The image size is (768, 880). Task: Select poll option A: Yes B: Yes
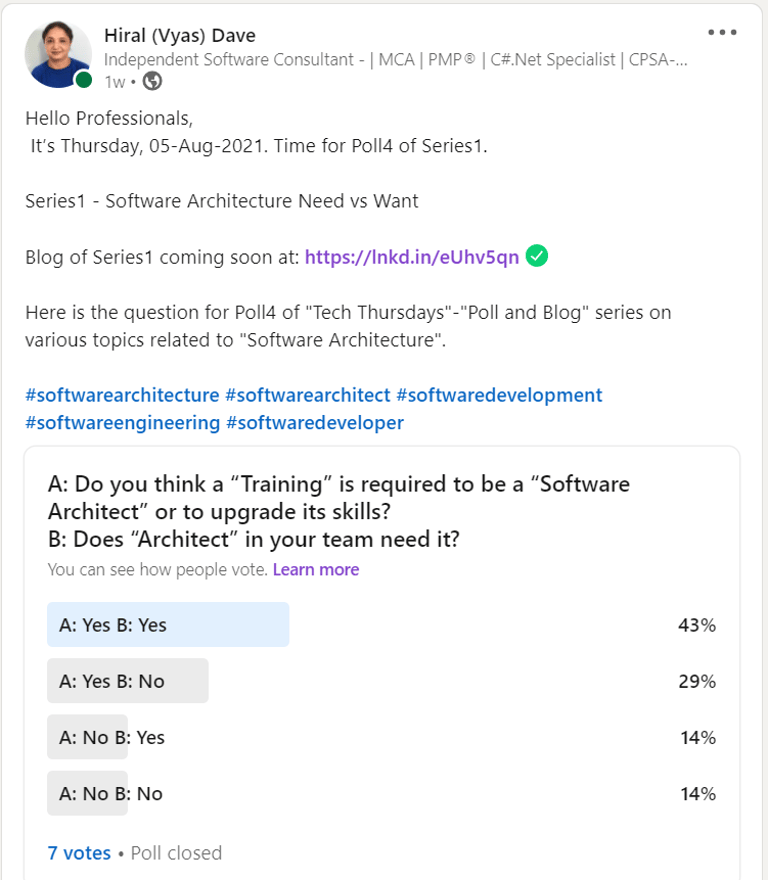382,625
